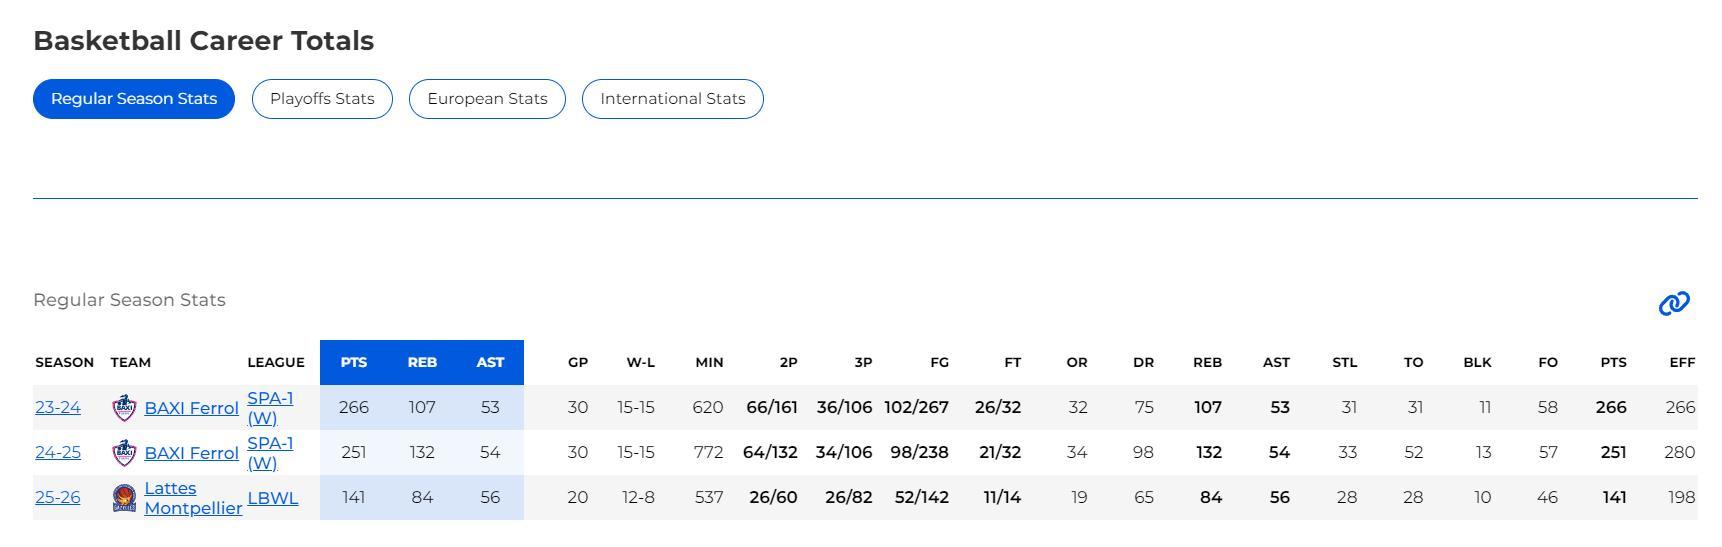The height and width of the screenshot is (547, 1722).
Task: Open European Stats tab
Action: (487, 99)
